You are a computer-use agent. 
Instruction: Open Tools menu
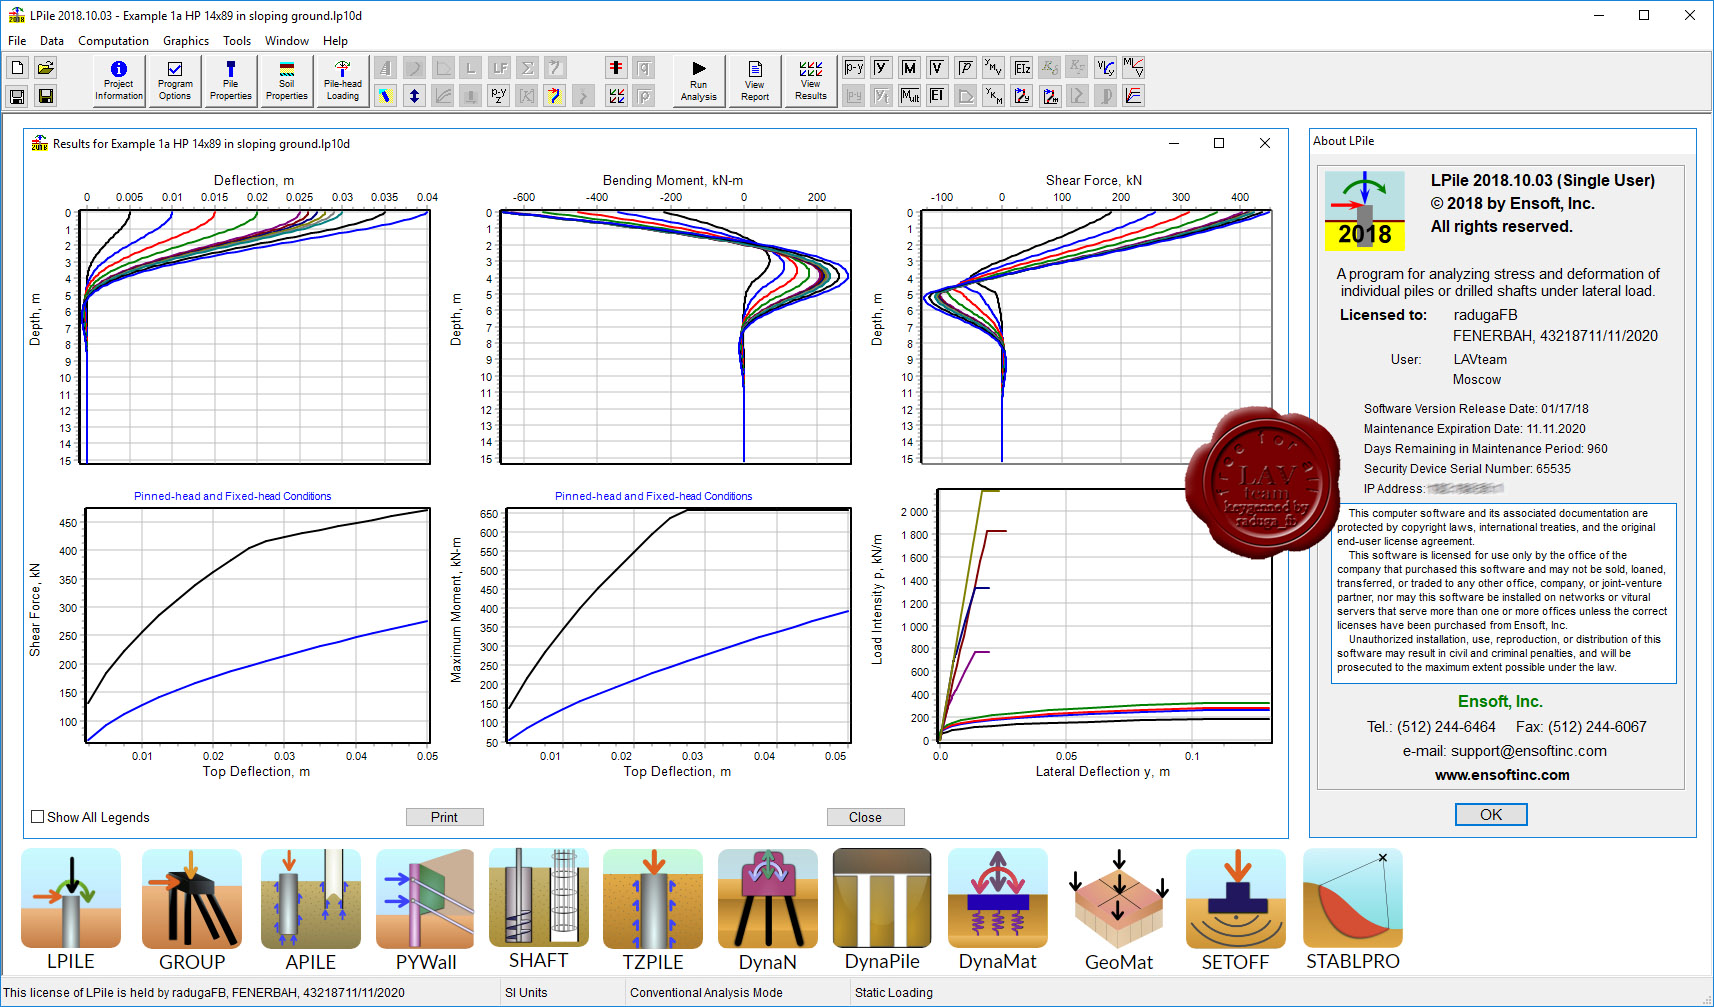pyautogui.click(x=237, y=41)
